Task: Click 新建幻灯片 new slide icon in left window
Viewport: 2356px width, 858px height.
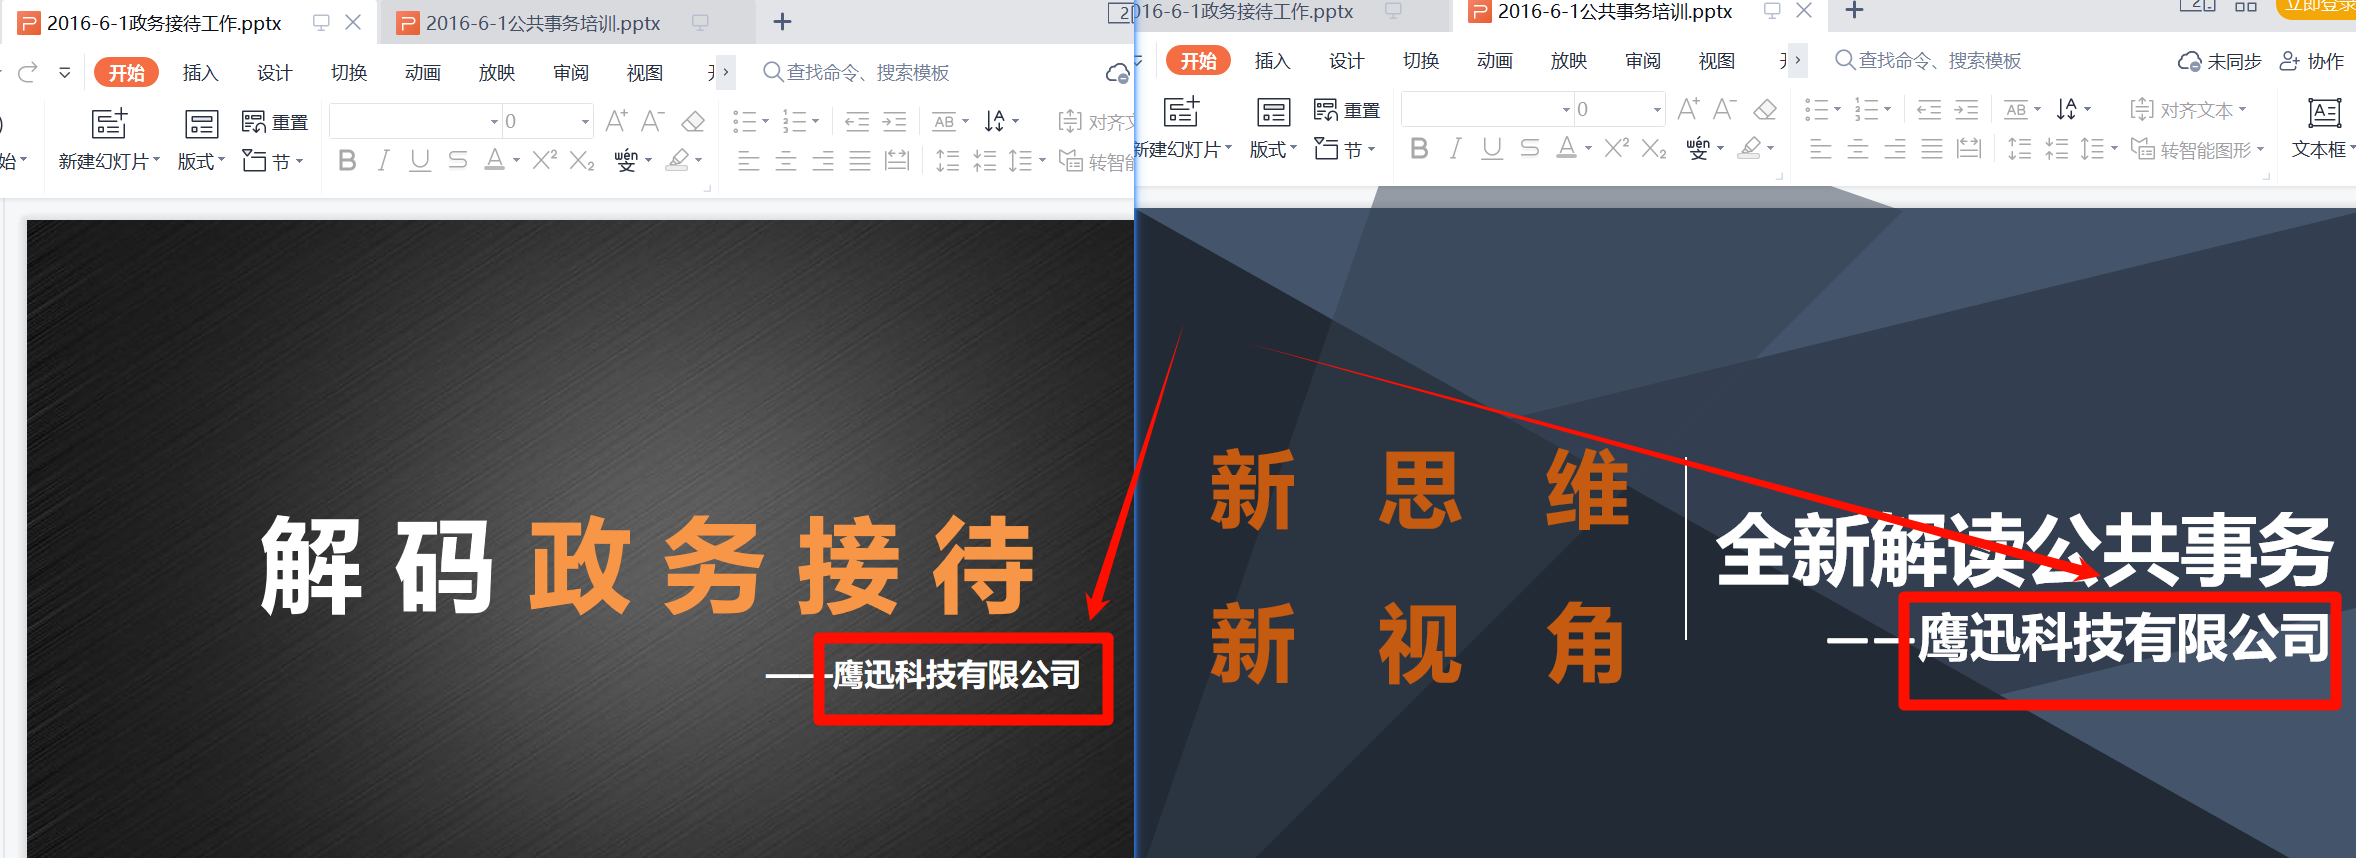Action: (109, 124)
